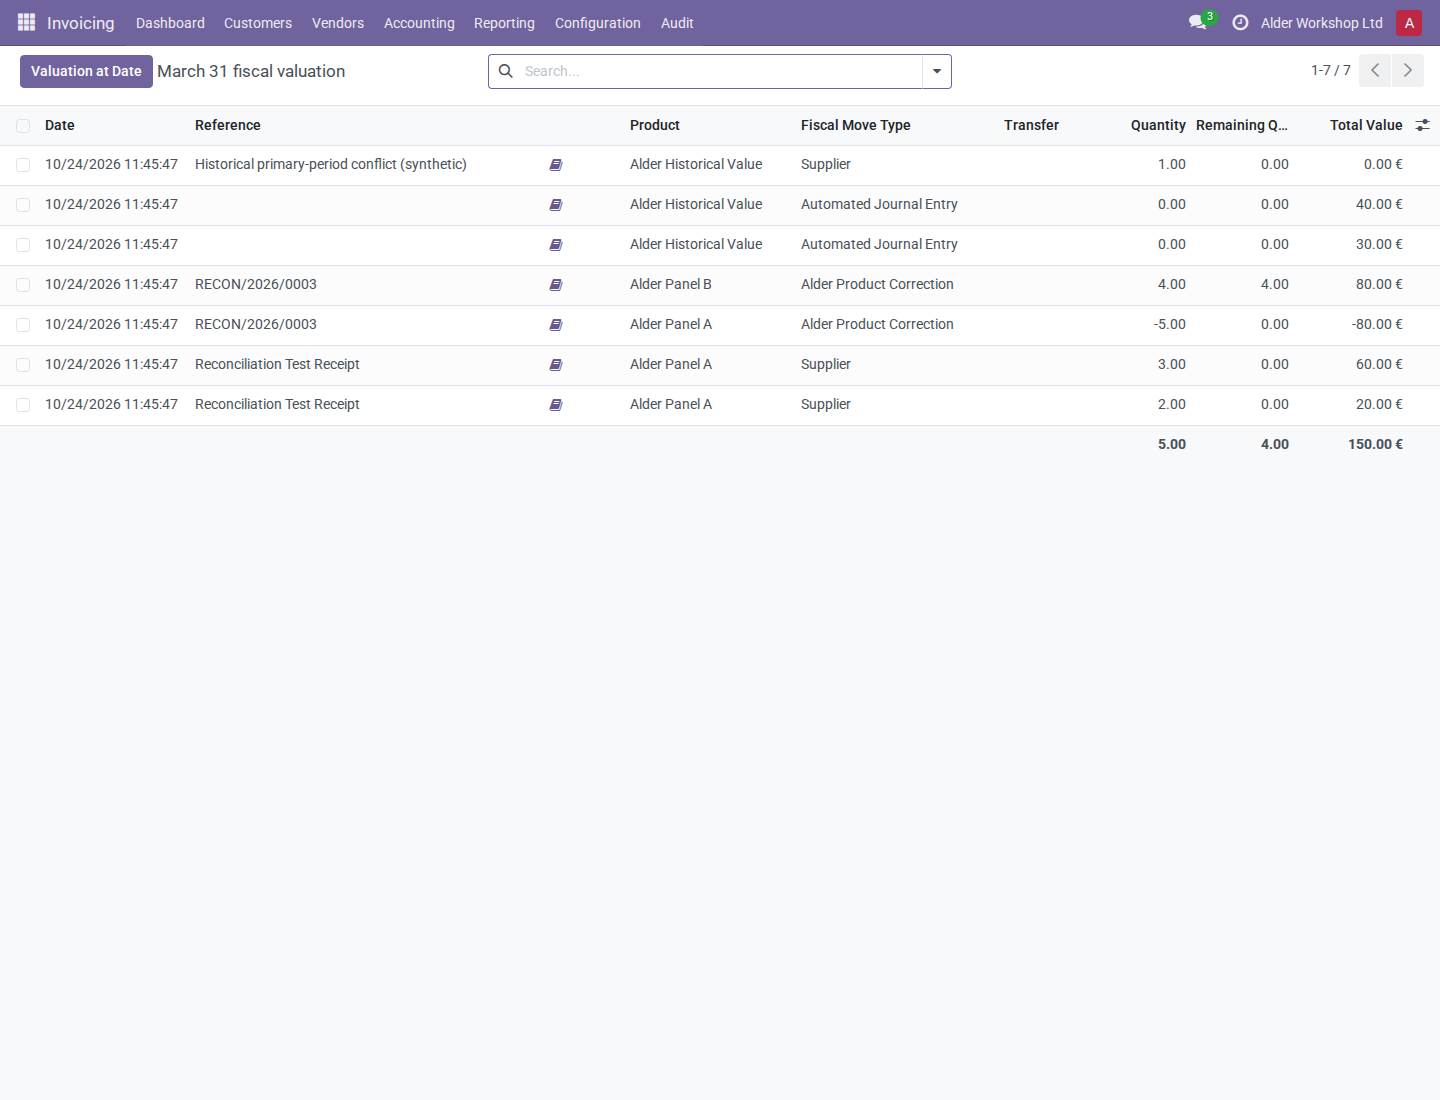The height and width of the screenshot is (1100, 1440).
Task: Sort by the Fiscal Move Type header
Action: tap(856, 125)
